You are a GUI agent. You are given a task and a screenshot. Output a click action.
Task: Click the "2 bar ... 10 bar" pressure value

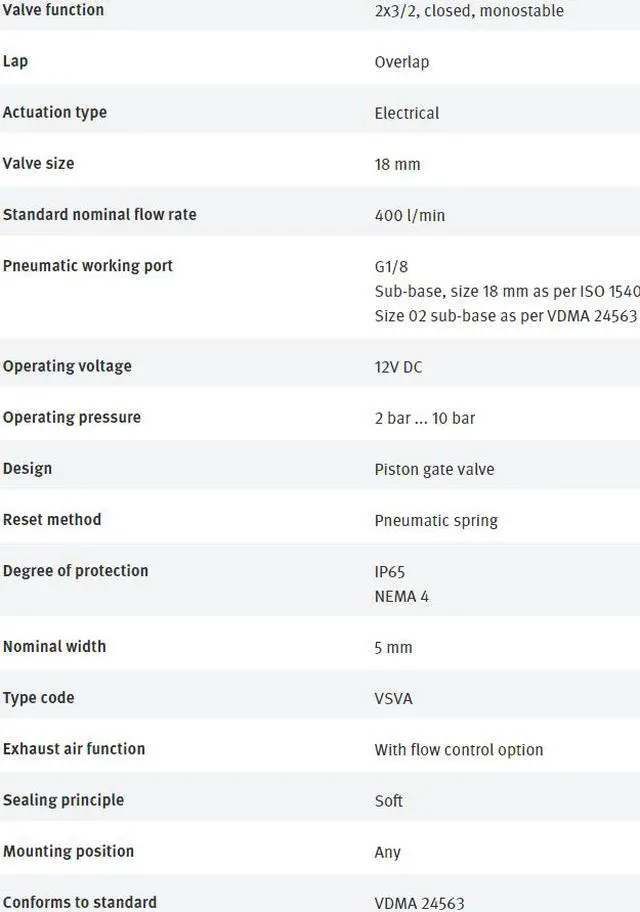[425, 418]
